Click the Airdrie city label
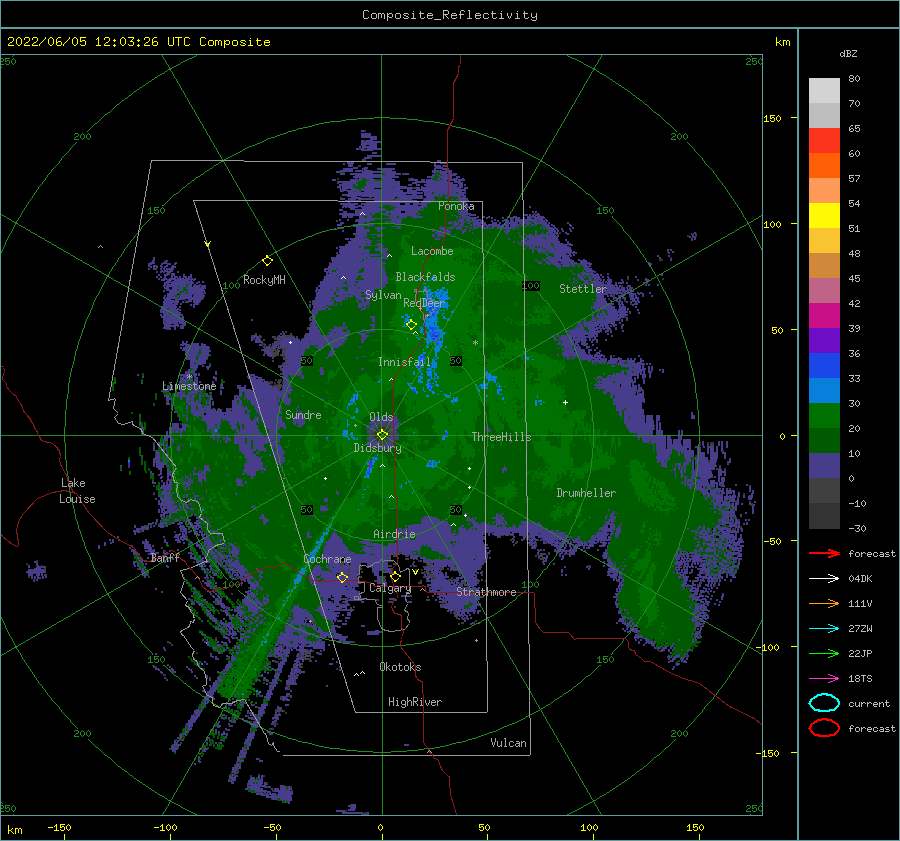 (x=394, y=534)
